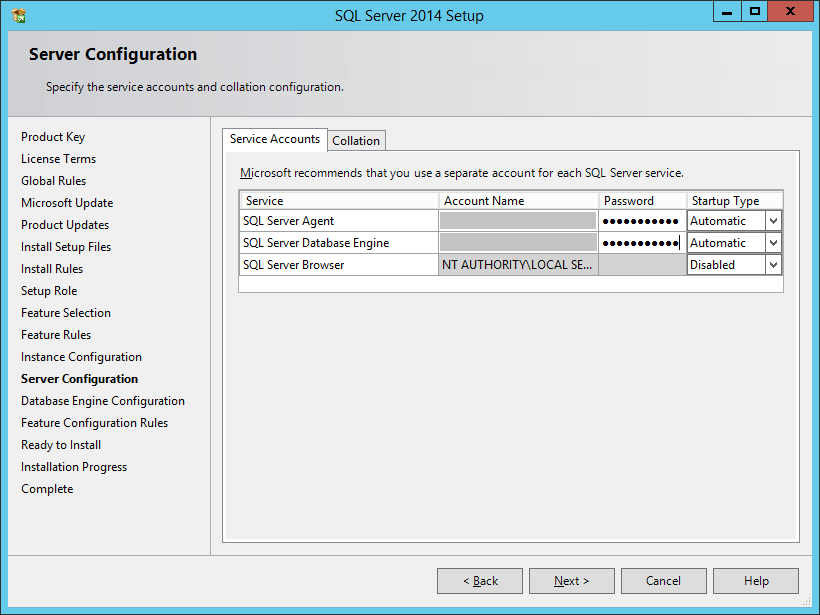Open the Collation tab
The width and height of the screenshot is (820, 615).
(x=356, y=141)
